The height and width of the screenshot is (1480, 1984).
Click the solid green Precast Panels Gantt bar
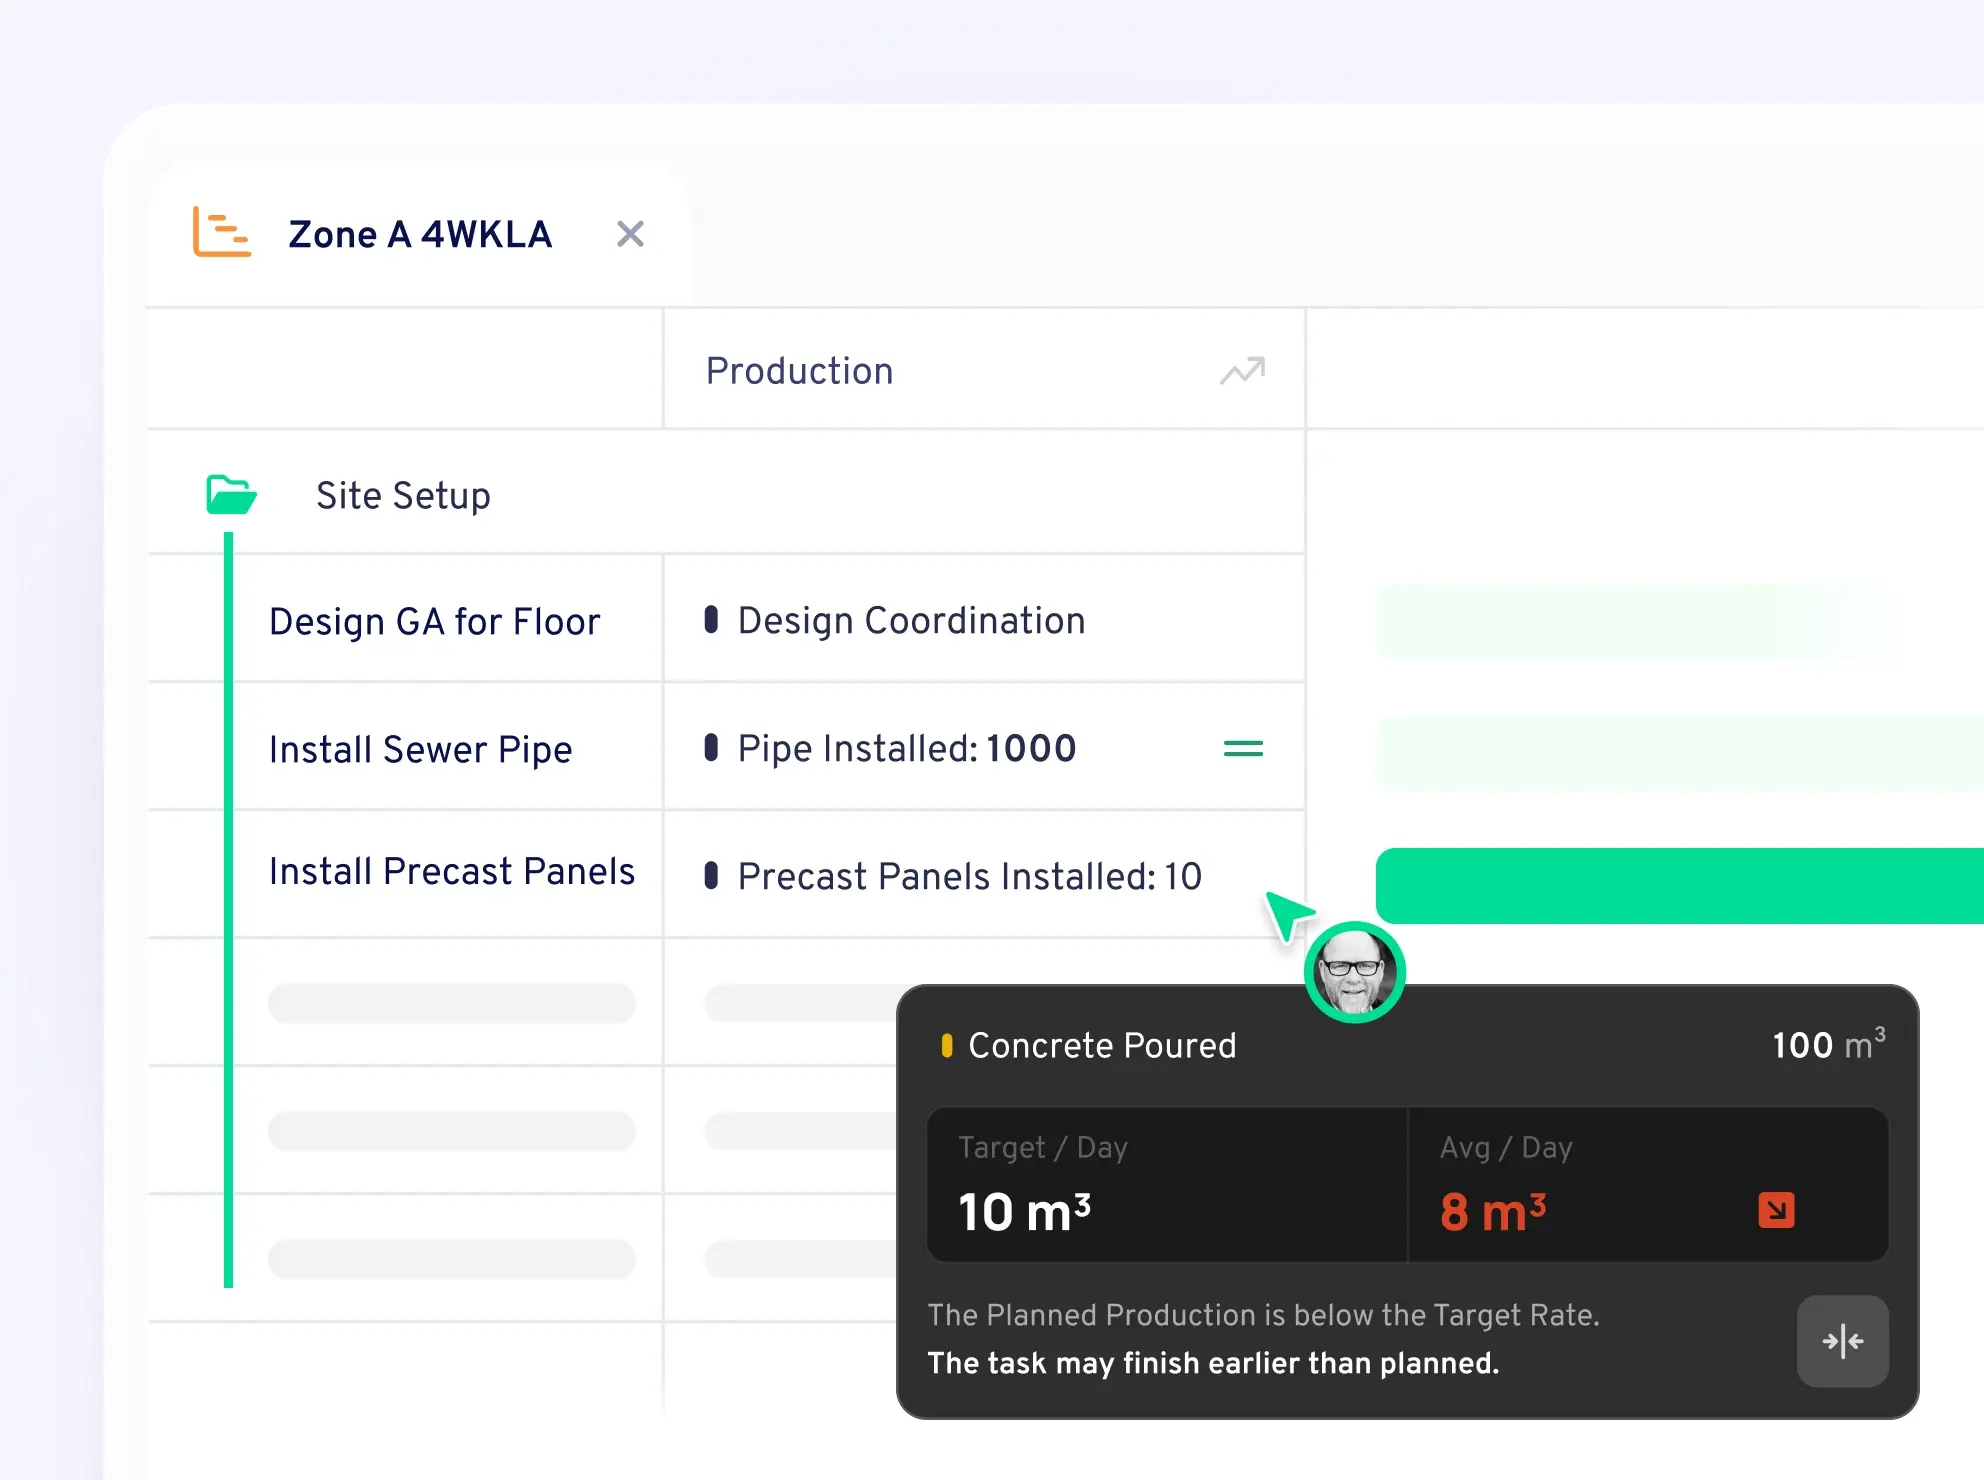click(x=1680, y=886)
